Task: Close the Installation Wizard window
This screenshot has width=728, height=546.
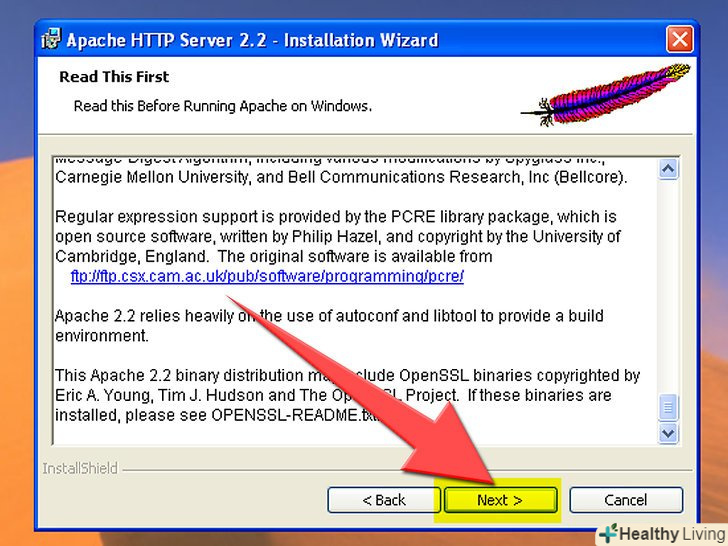Action: (680, 39)
